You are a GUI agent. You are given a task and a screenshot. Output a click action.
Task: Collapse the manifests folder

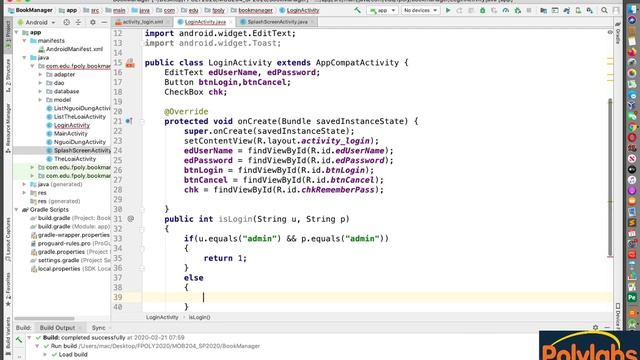[x=24, y=41]
